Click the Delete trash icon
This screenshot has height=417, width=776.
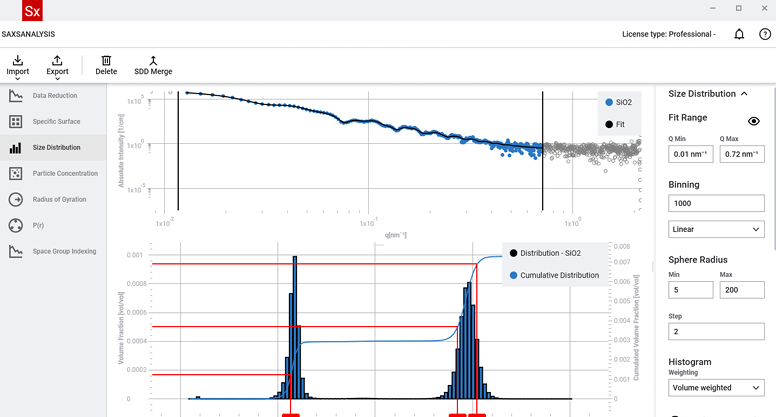[x=106, y=61]
